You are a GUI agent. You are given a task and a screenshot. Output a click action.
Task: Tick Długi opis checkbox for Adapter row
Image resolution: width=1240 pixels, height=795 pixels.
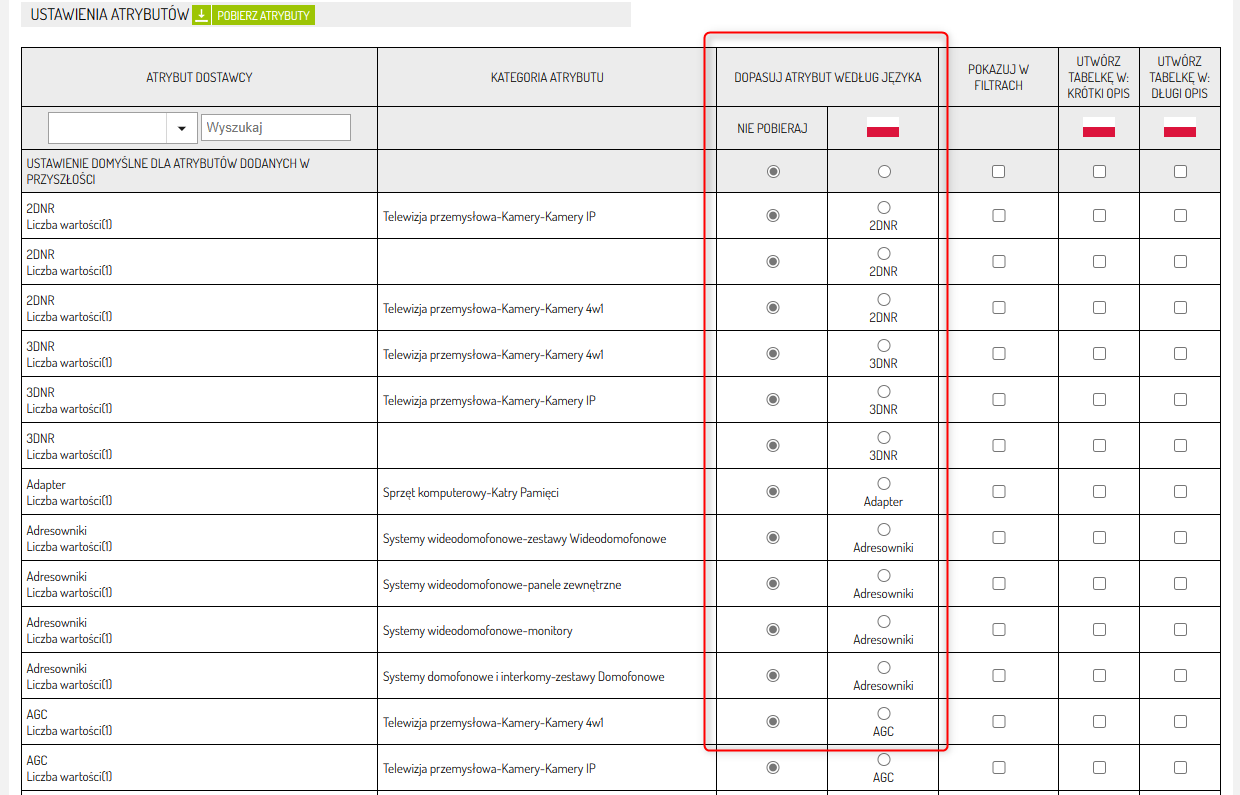click(x=1180, y=492)
